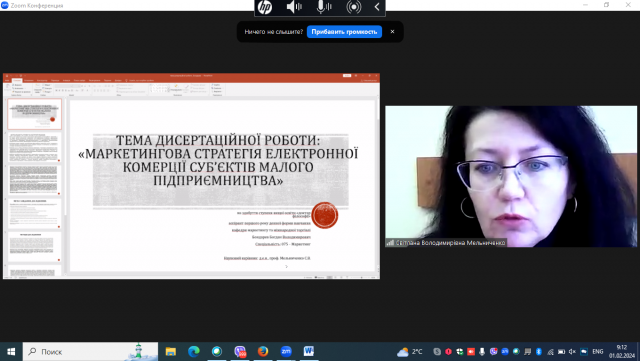This screenshot has height=361, width=640.
Task: Select the fourth slide thumbnail in shared PowerPoint
Action: click(x=35, y=214)
